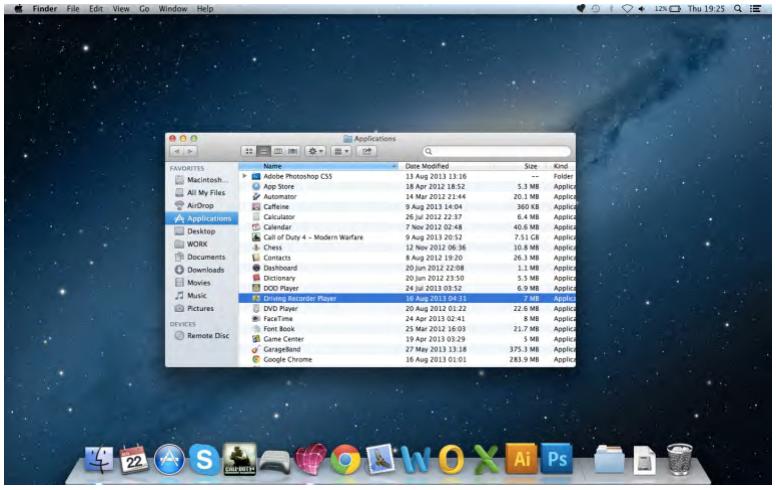Open the Edit menu
Screen dimensions: 776x490
click(96, 9)
